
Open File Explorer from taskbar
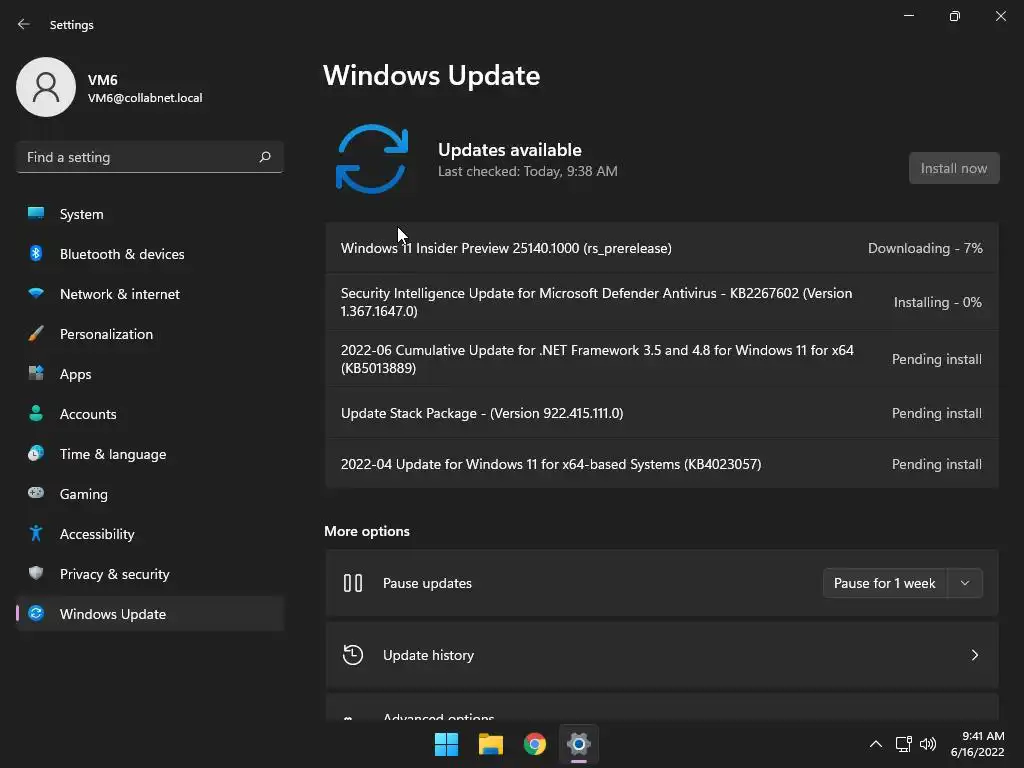click(490, 744)
